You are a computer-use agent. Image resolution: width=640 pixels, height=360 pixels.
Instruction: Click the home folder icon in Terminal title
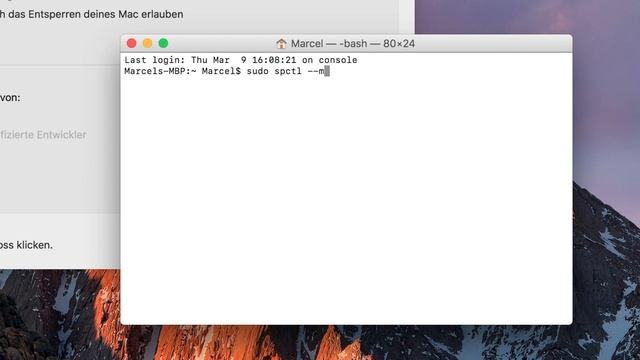pos(281,43)
